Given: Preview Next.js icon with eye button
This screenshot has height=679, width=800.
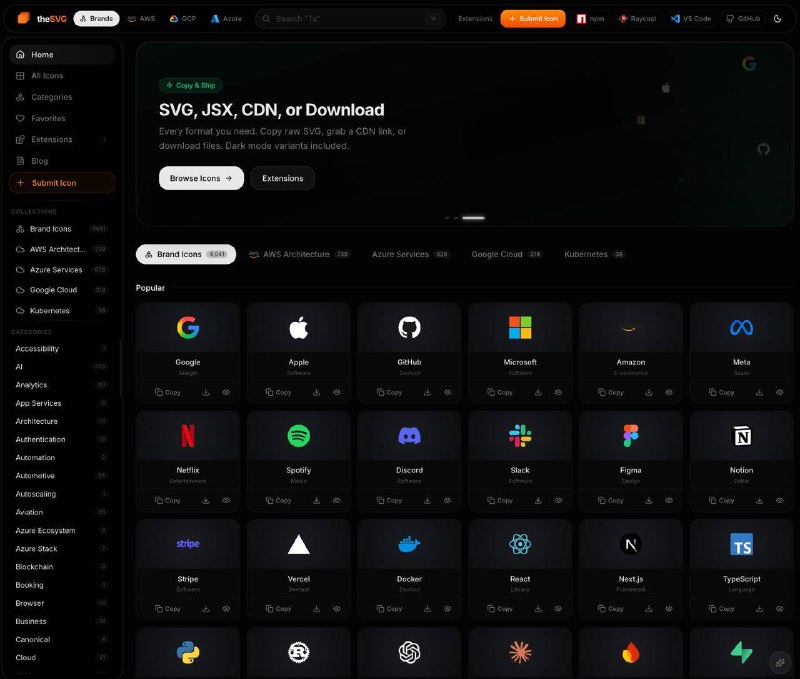Looking at the screenshot, I should (x=669, y=609).
